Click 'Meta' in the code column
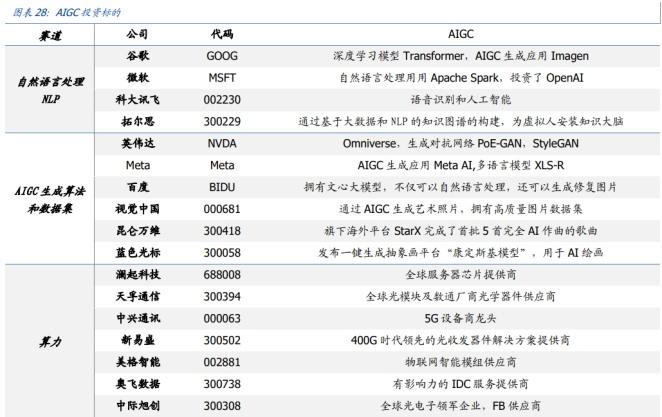 (x=222, y=165)
